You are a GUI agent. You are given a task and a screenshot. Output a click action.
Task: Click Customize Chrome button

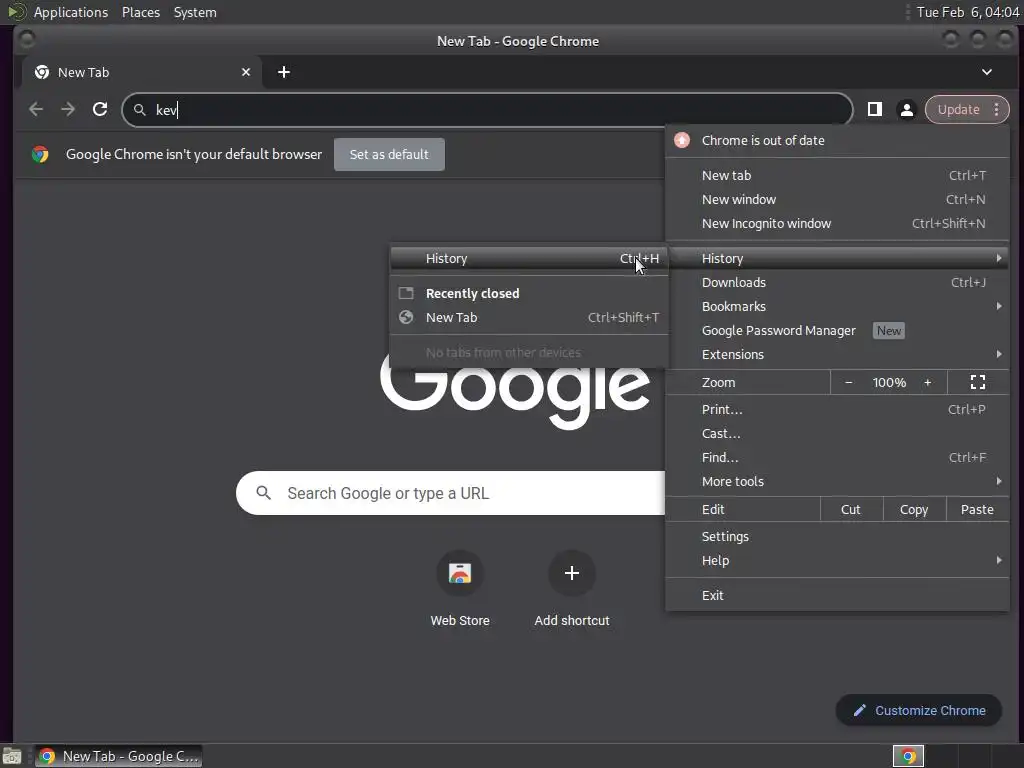[x=919, y=711]
